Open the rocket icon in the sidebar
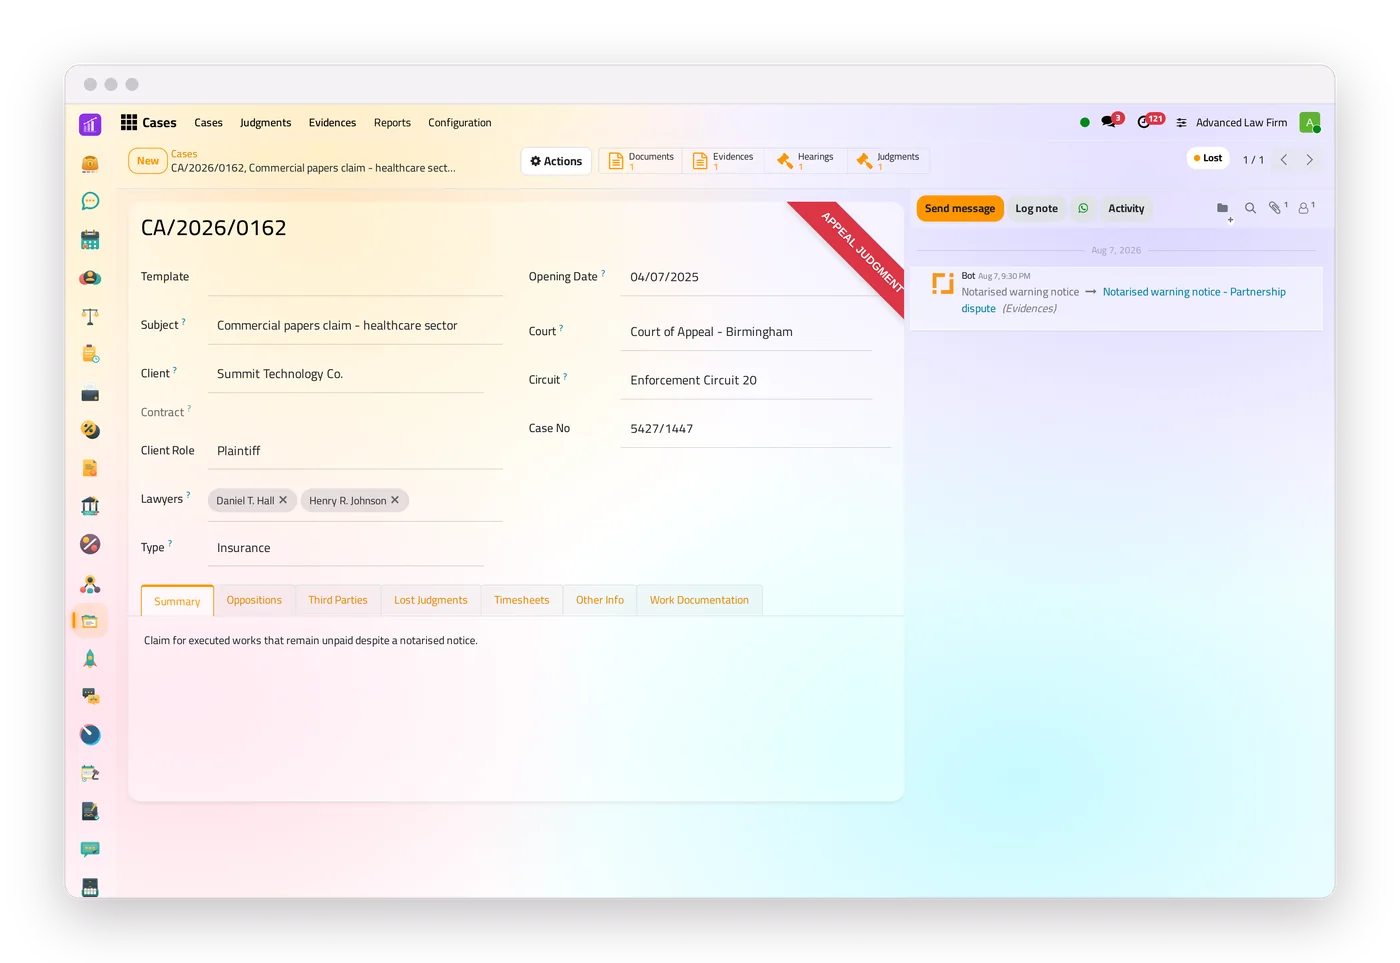 (90, 658)
